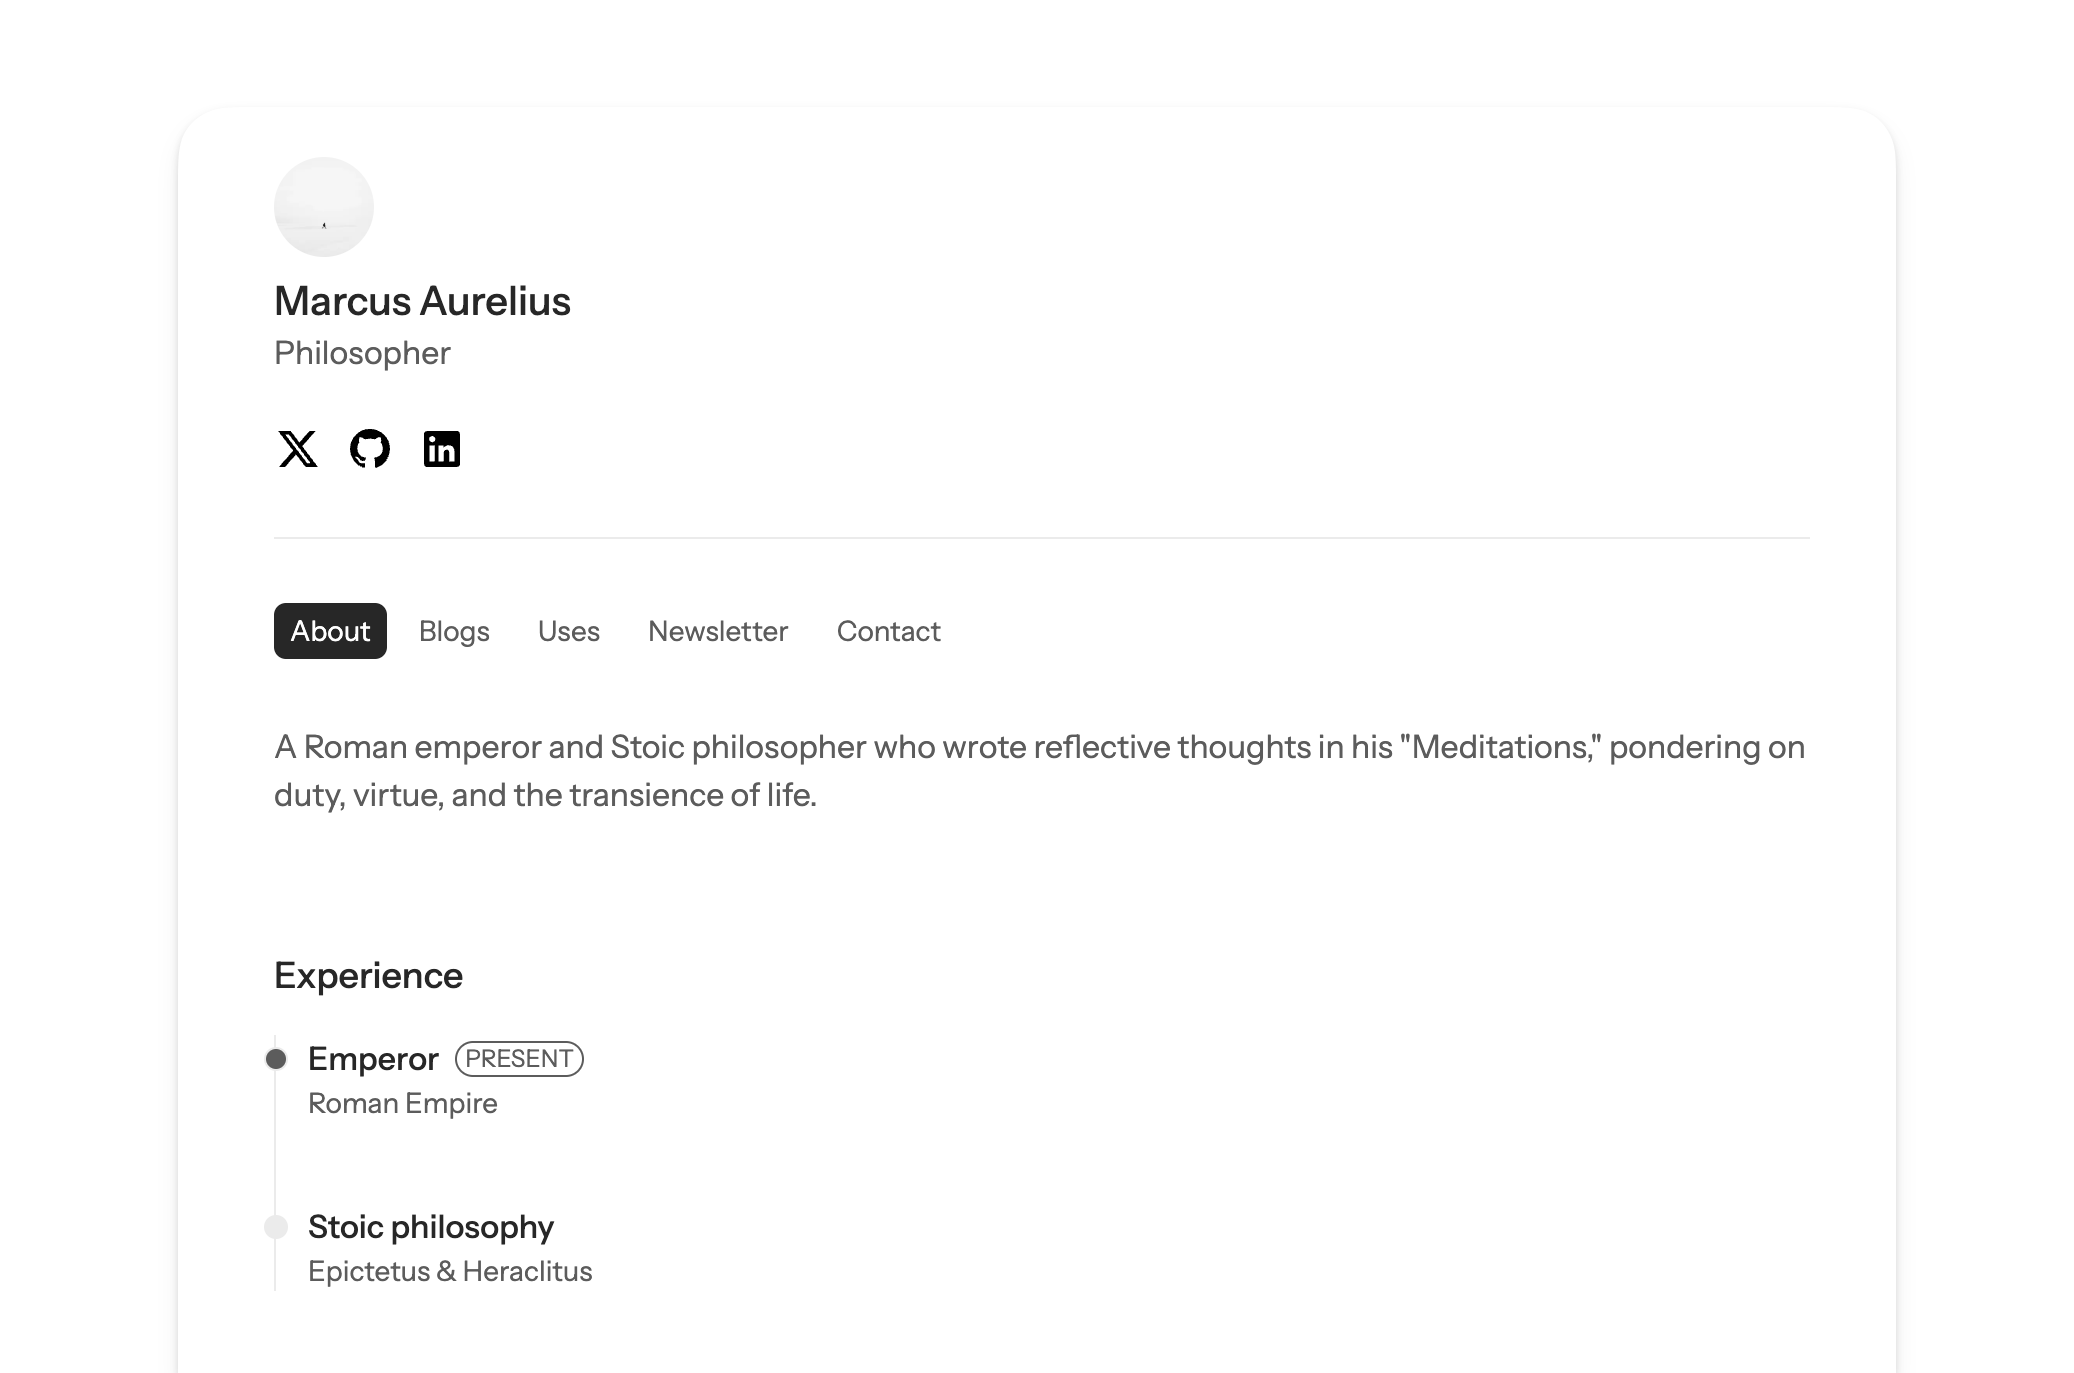Click the Roman Empire organization text

(x=403, y=1103)
